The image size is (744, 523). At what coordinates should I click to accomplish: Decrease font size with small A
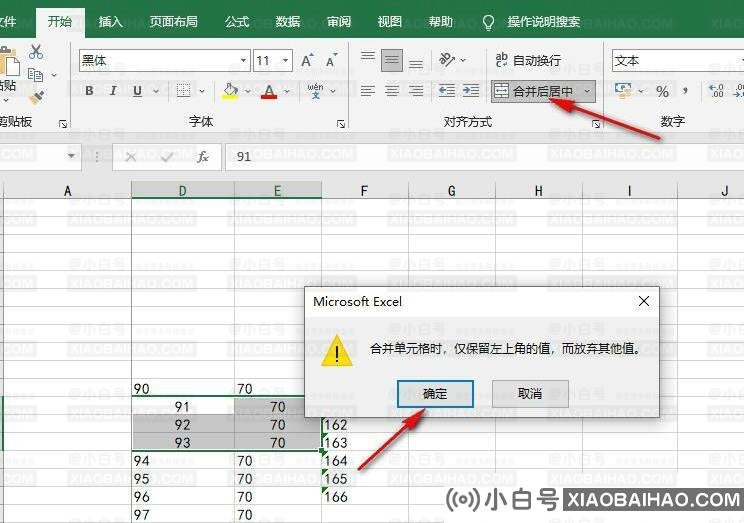(x=331, y=60)
